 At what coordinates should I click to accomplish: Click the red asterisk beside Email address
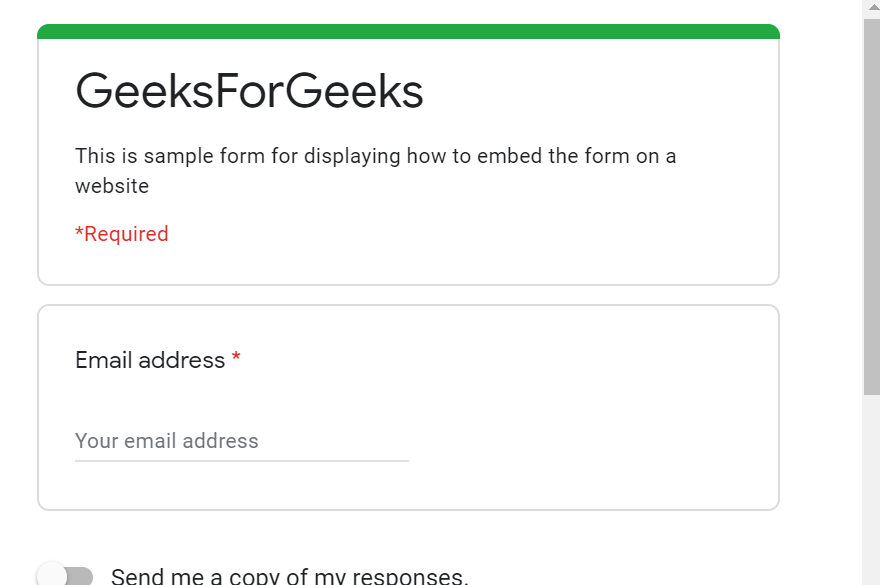(236, 359)
